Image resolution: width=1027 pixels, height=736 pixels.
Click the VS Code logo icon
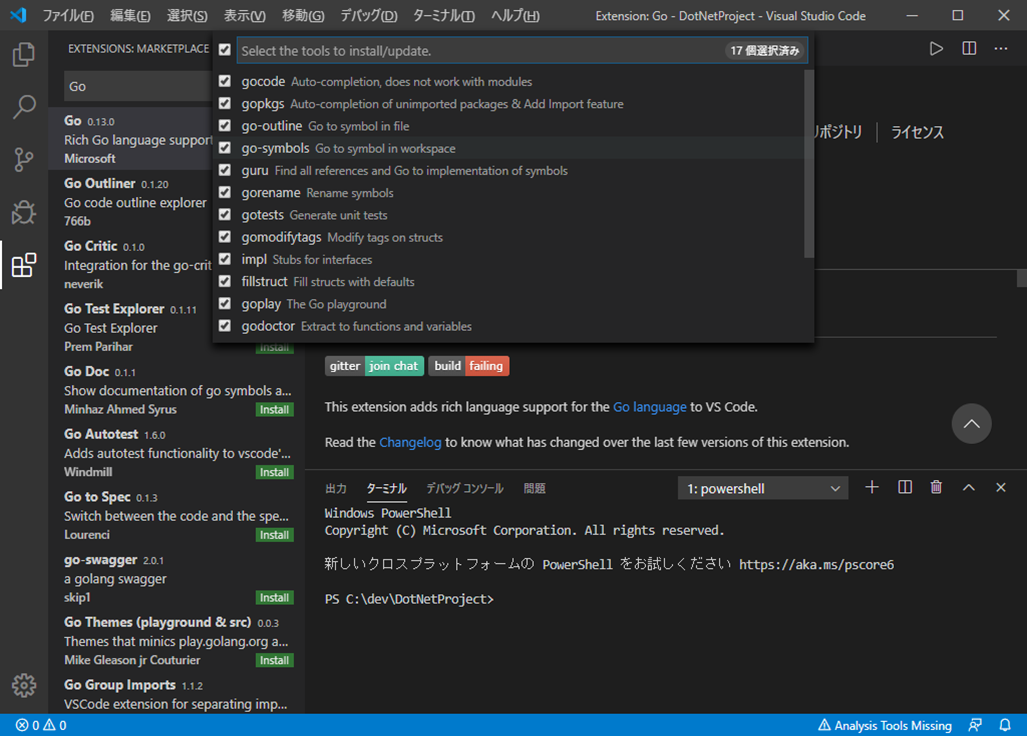pos(18,15)
